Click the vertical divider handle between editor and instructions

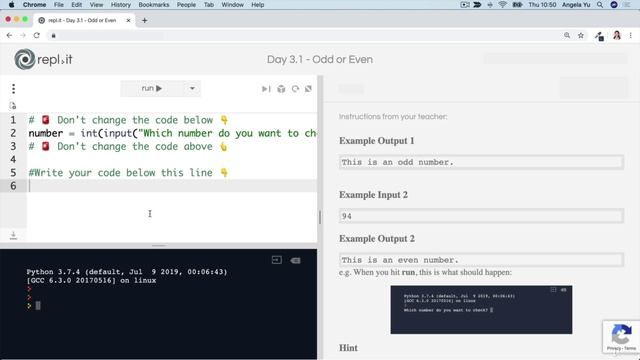click(x=320, y=217)
